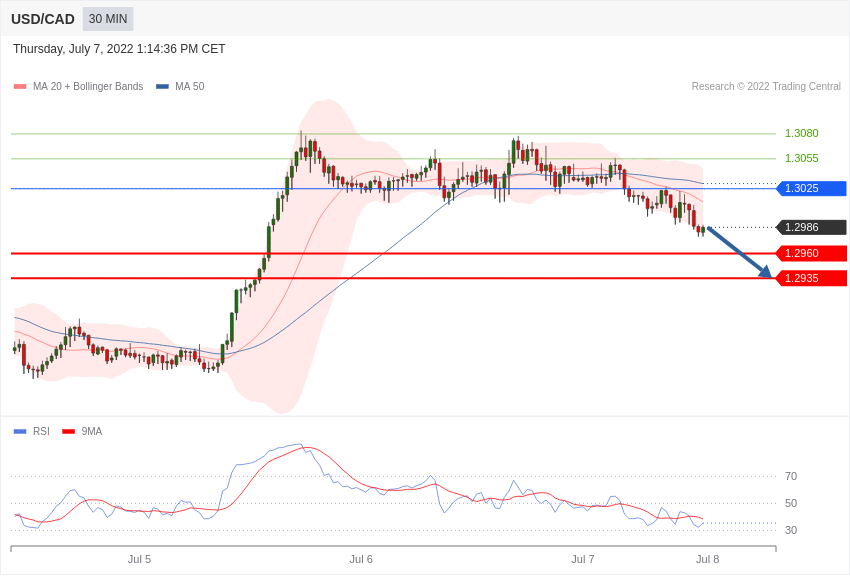Click the blue downward forecast arrow
This screenshot has width=850, height=576.
[740, 253]
